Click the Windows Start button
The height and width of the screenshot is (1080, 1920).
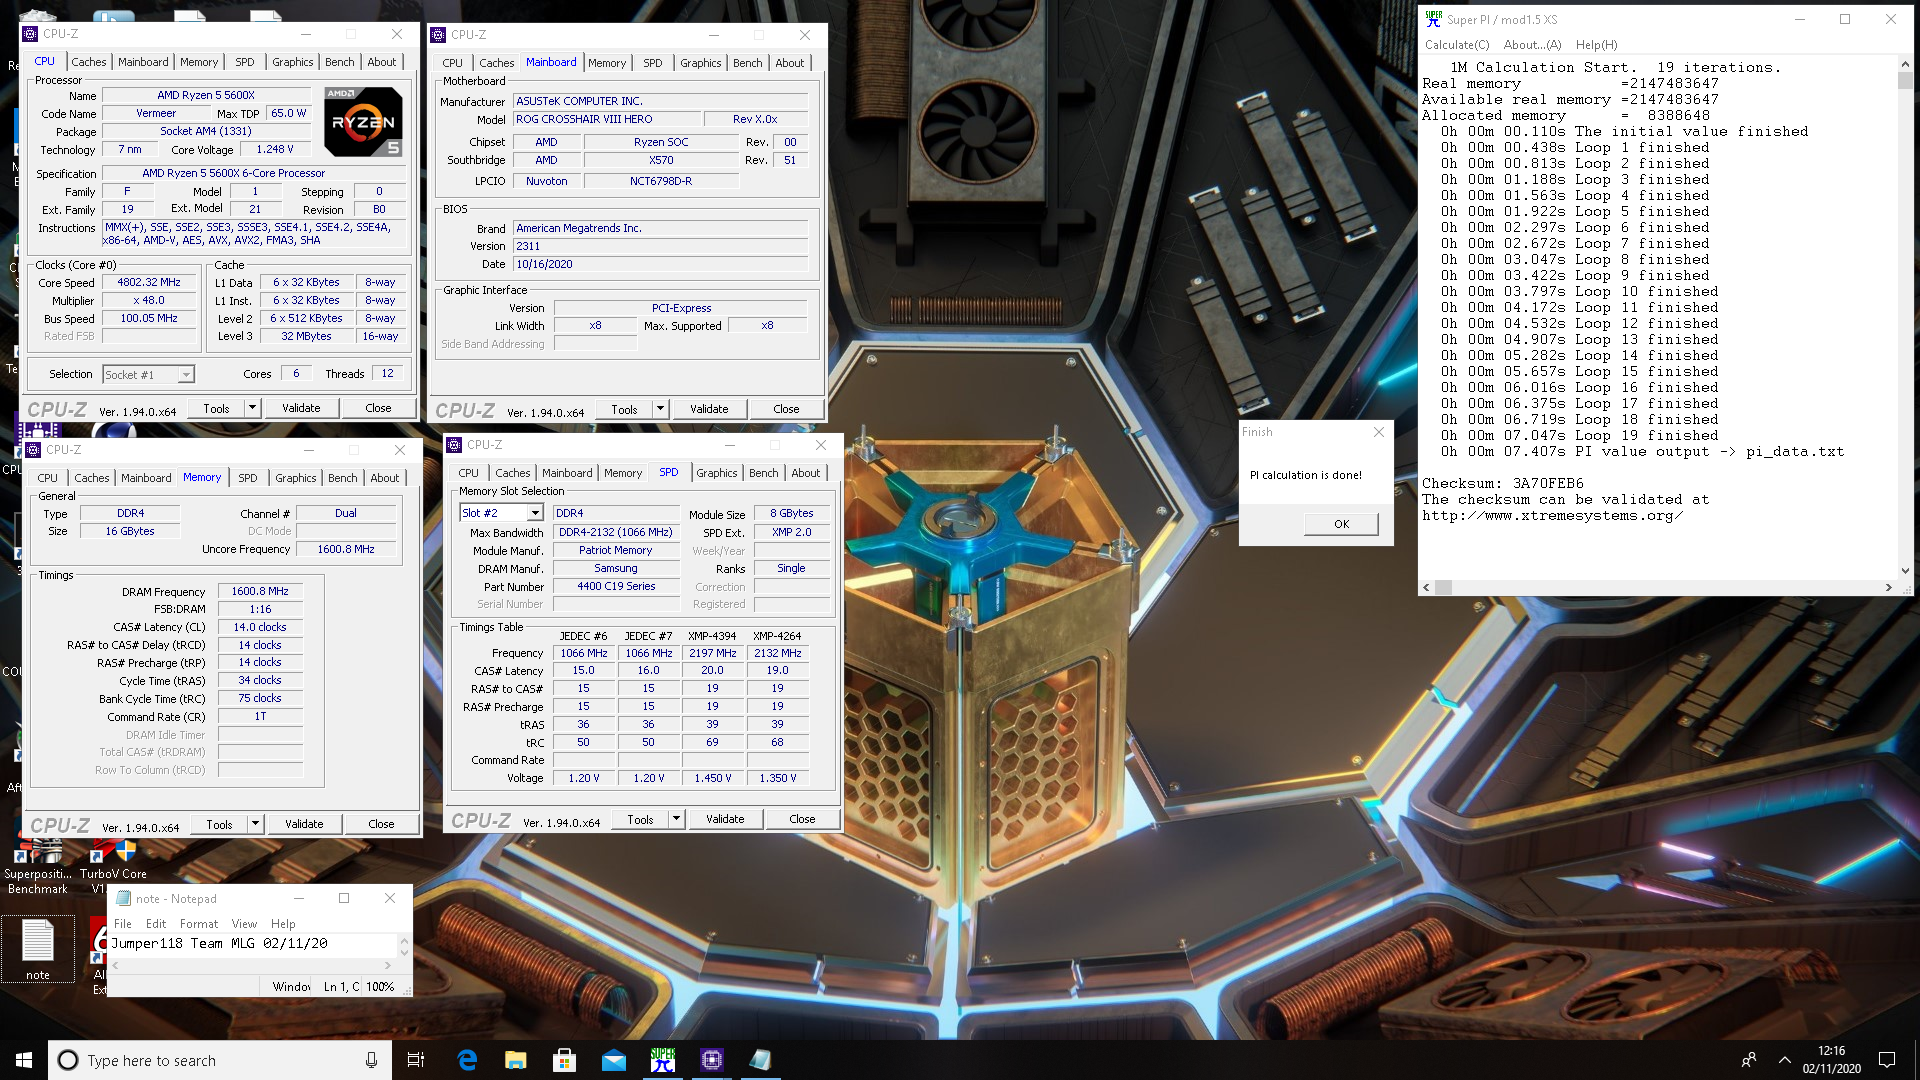[x=24, y=1060]
